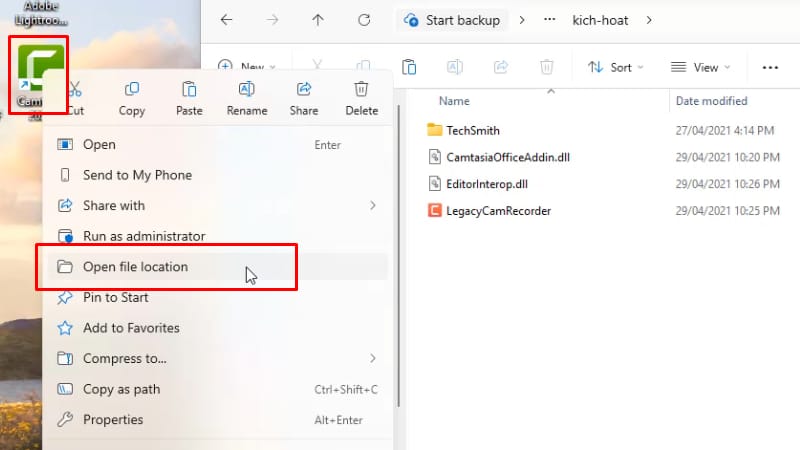Screen dimensions: 800x450
Task: Select the EditorInterop.dll file name
Action: [487, 184]
